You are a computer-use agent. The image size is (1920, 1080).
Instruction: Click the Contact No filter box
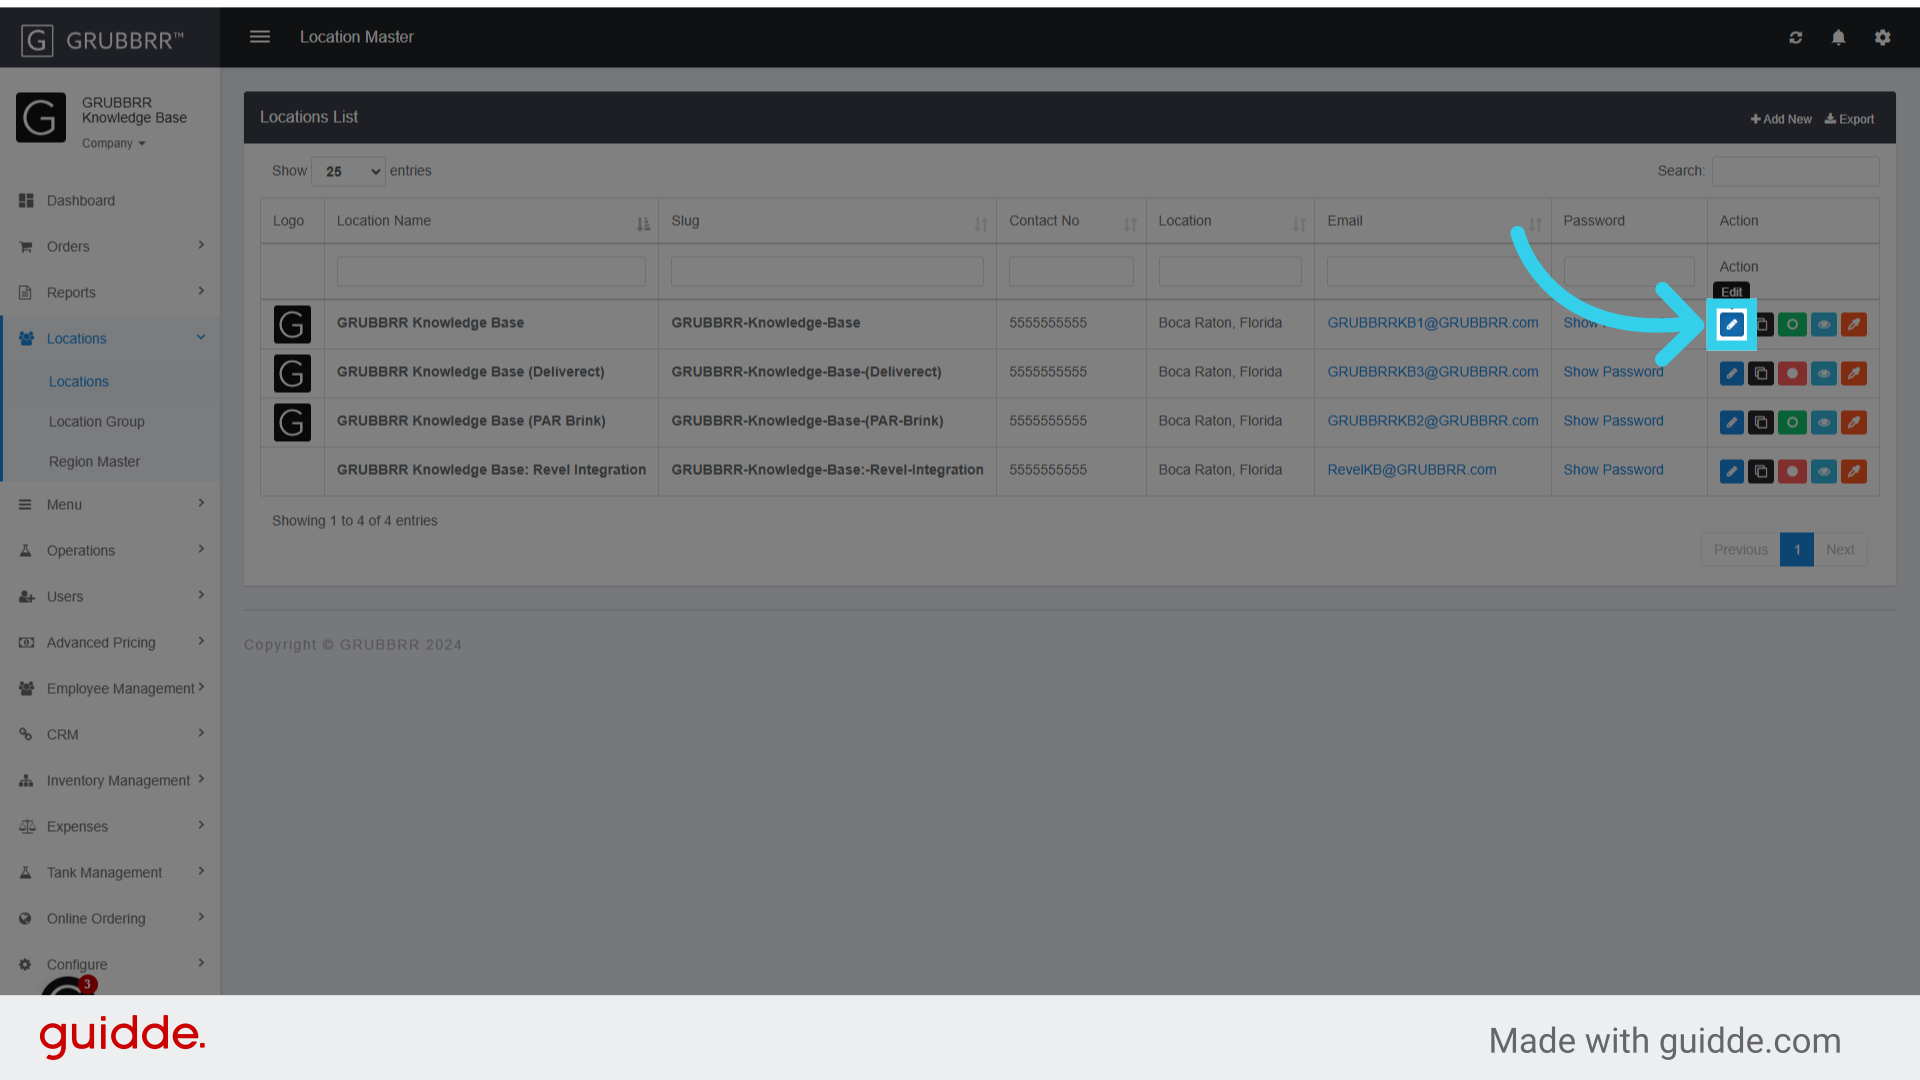coord(1071,271)
